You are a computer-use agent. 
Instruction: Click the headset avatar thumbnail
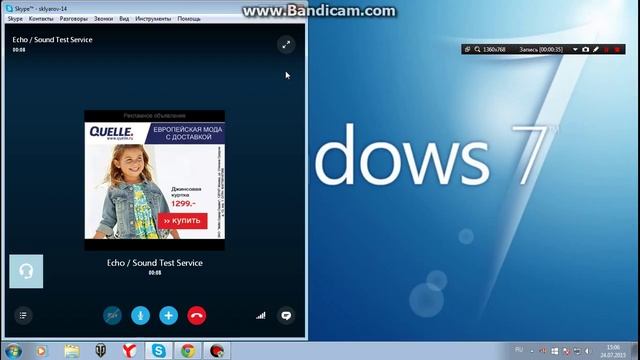point(26,271)
